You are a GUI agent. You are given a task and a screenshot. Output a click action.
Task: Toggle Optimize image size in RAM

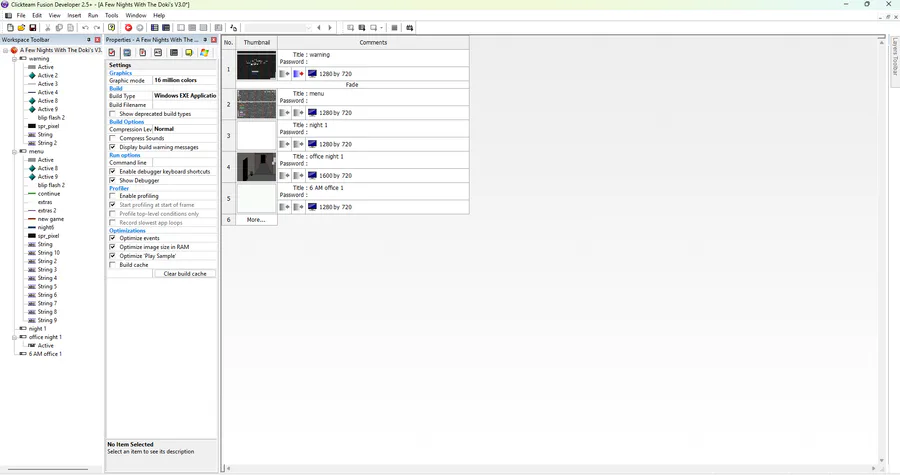tap(112, 247)
